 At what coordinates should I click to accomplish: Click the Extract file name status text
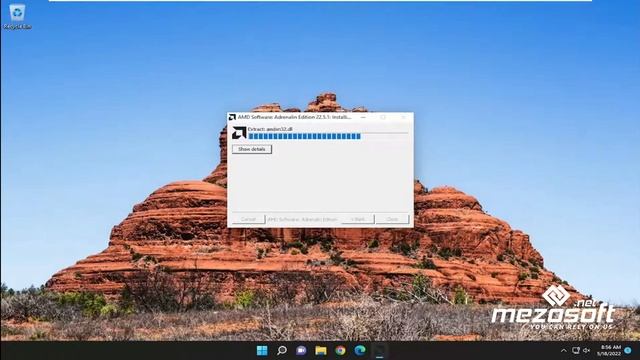pos(270,129)
